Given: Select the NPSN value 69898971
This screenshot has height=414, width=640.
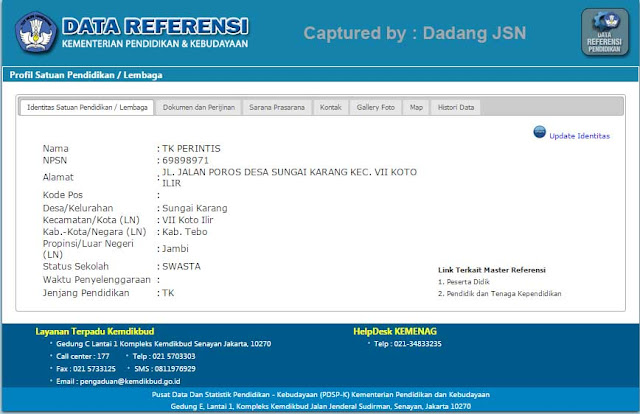Looking at the screenshot, I should point(185,160).
